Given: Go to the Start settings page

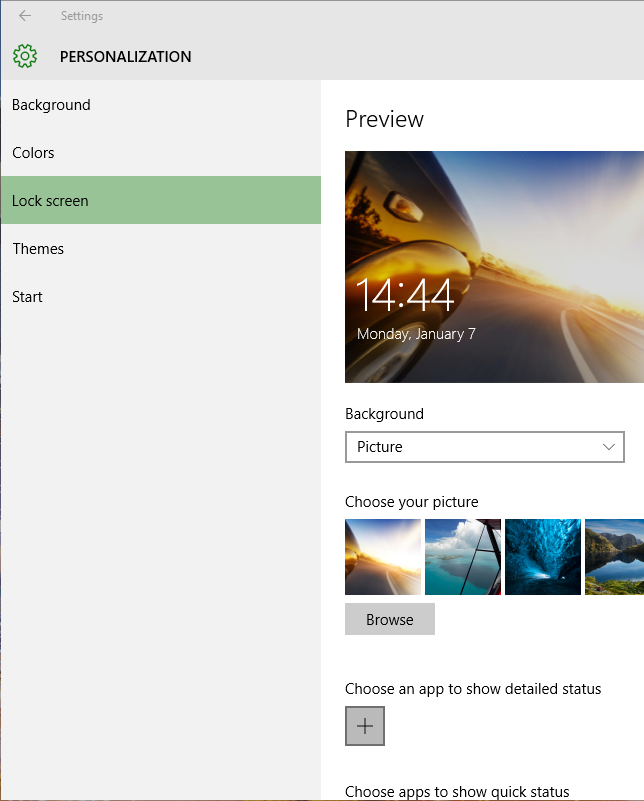Looking at the screenshot, I should pos(161,296).
